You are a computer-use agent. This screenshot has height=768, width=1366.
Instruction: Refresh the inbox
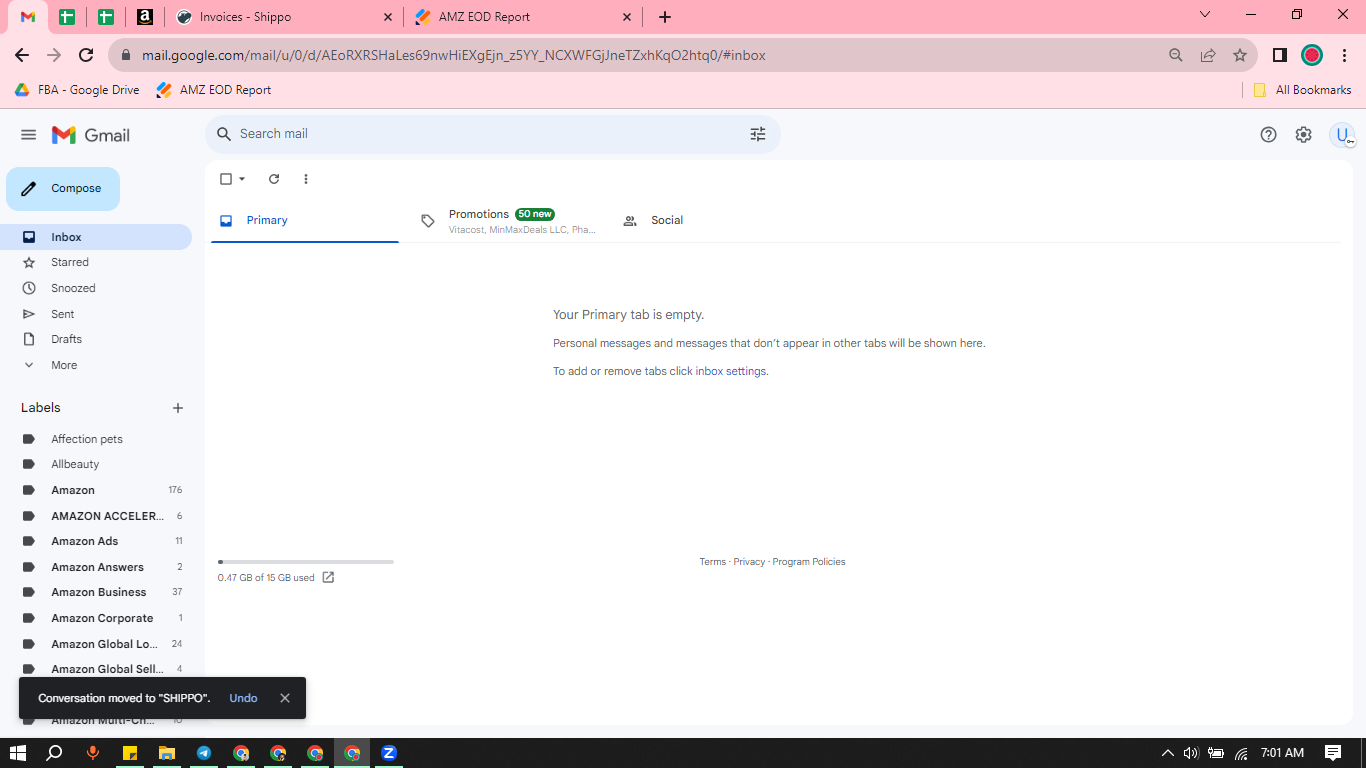274,179
